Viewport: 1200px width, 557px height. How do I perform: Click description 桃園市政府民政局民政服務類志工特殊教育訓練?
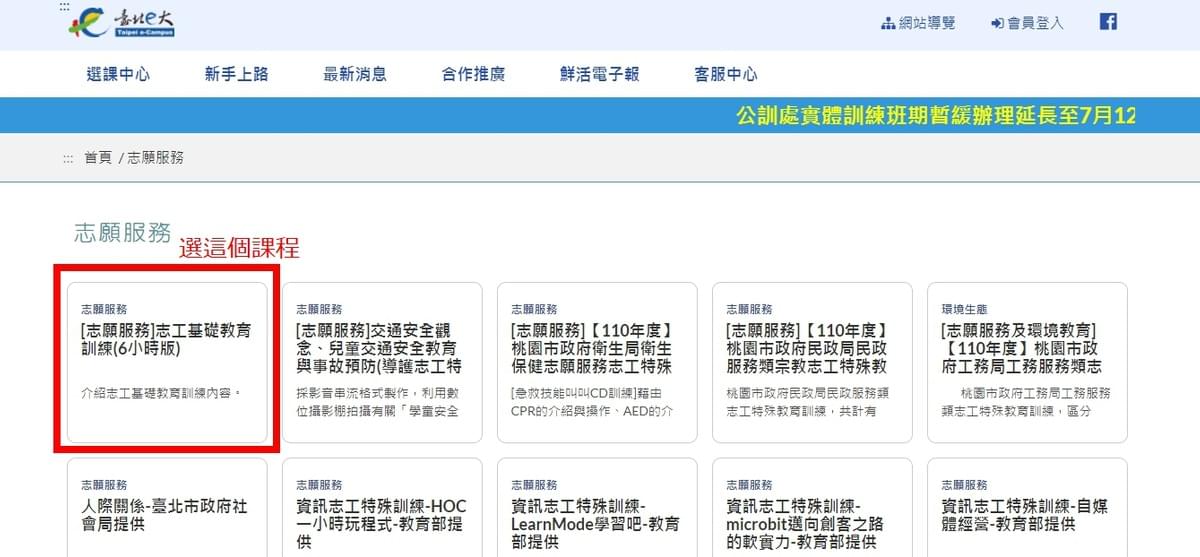(806, 402)
